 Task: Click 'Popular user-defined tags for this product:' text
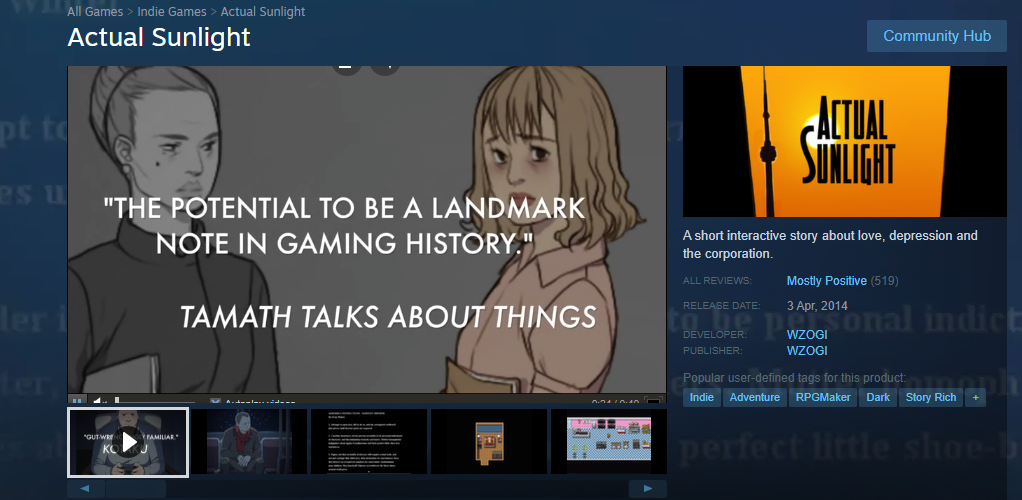(x=795, y=377)
